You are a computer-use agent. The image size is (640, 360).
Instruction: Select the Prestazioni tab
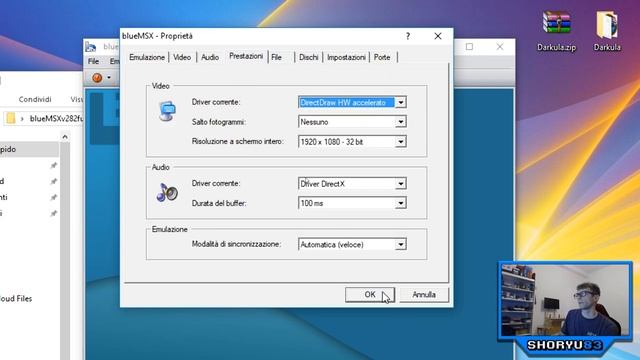(x=246, y=56)
